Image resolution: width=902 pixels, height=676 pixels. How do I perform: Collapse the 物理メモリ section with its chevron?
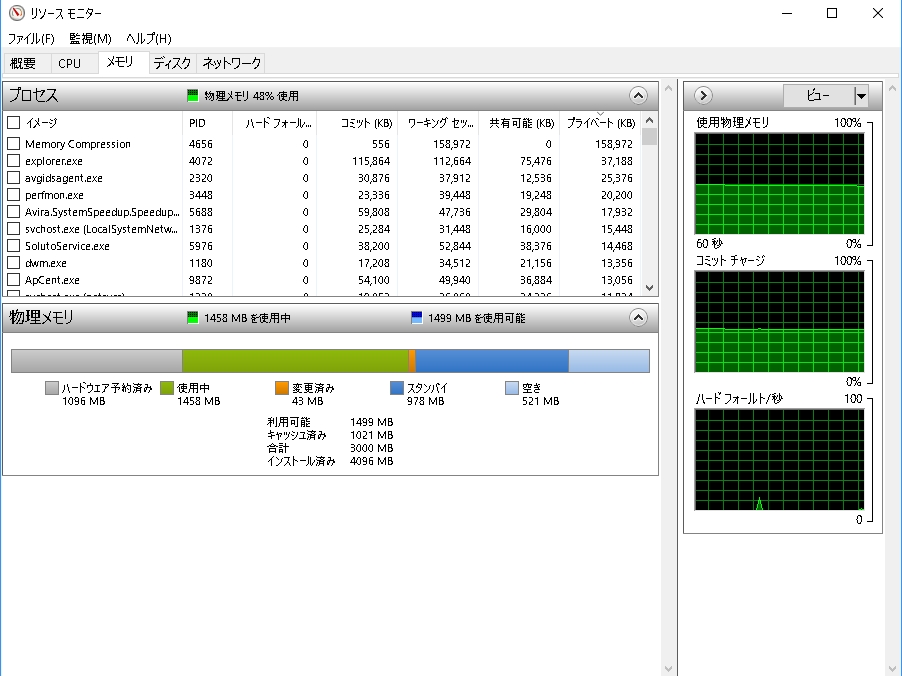[638, 318]
